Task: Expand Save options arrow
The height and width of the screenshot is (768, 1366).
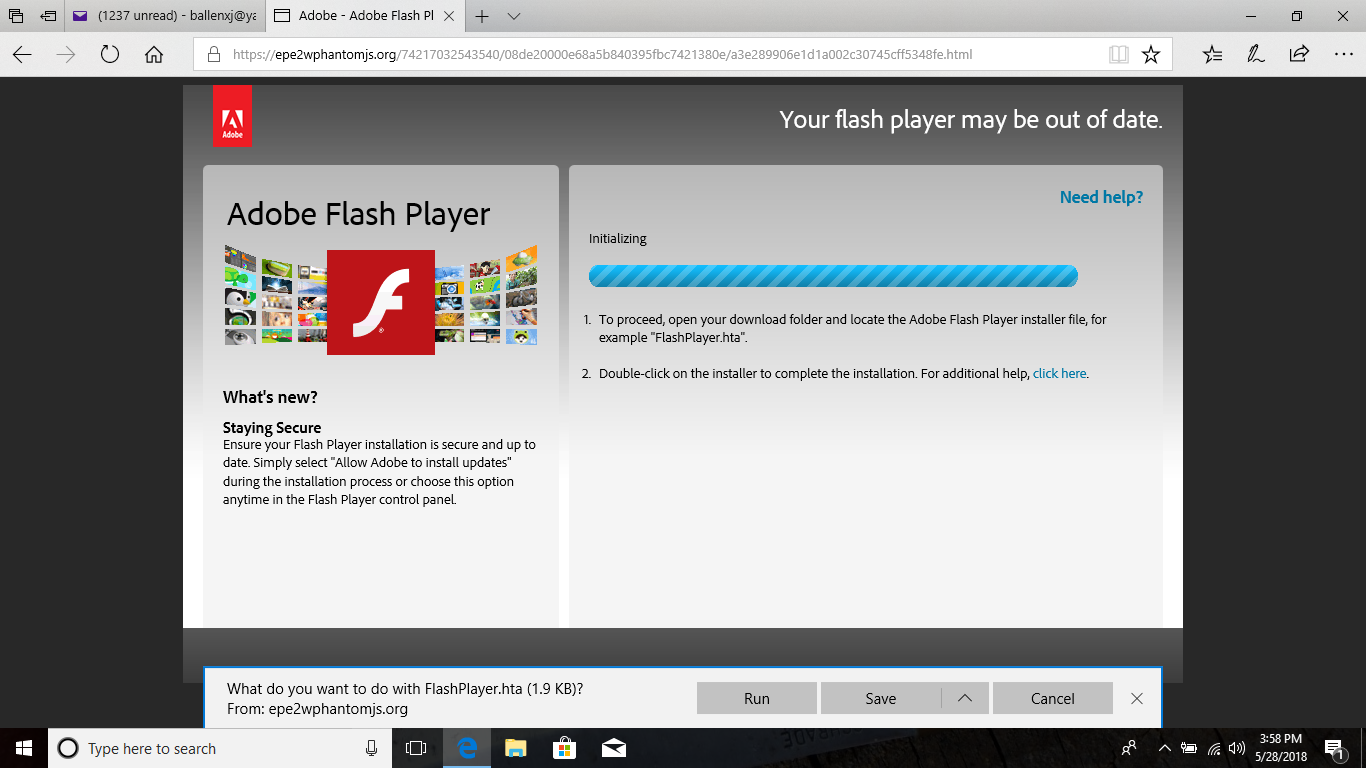Action: (965, 698)
